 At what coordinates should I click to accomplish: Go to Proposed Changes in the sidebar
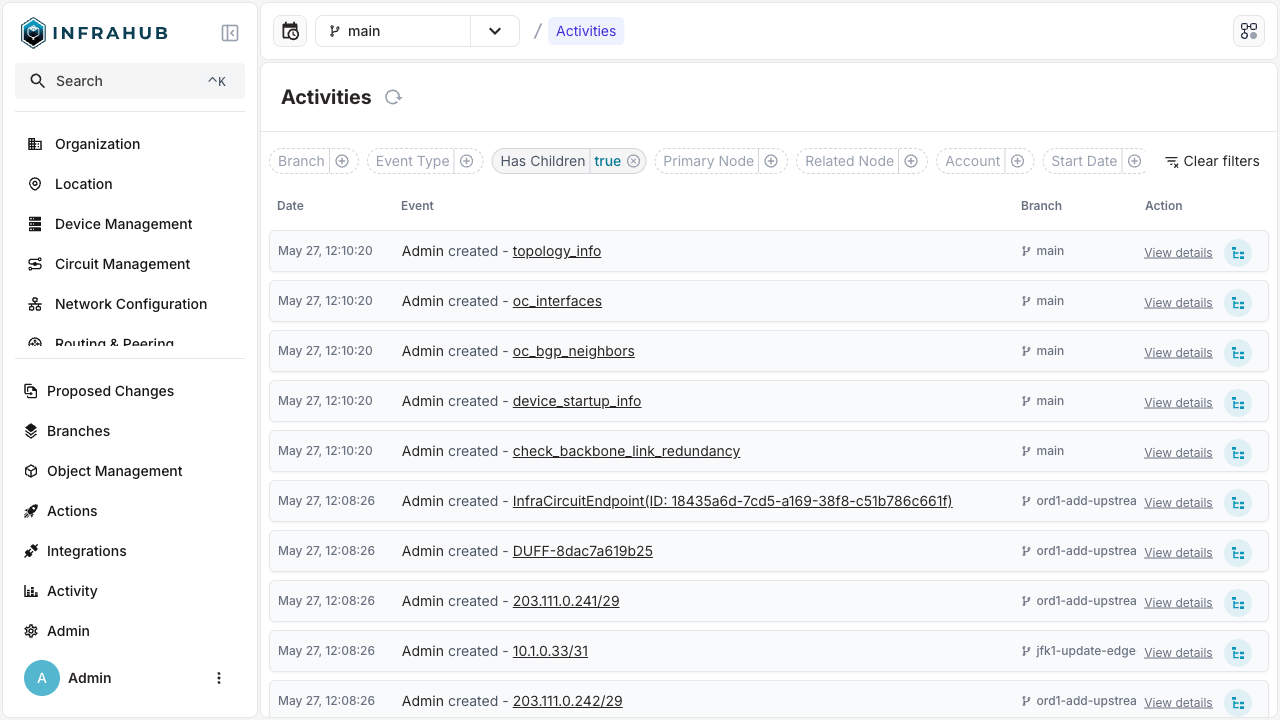pos(110,391)
